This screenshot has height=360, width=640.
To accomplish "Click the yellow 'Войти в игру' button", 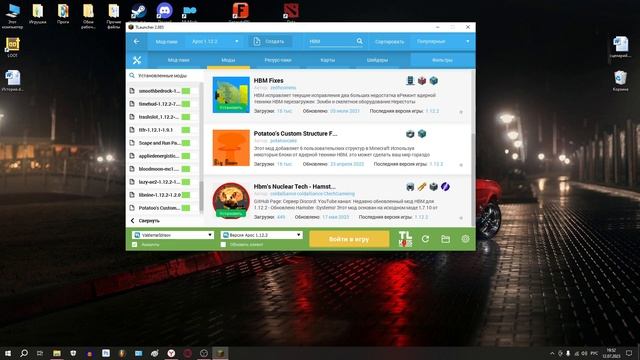I will click(x=349, y=239).
